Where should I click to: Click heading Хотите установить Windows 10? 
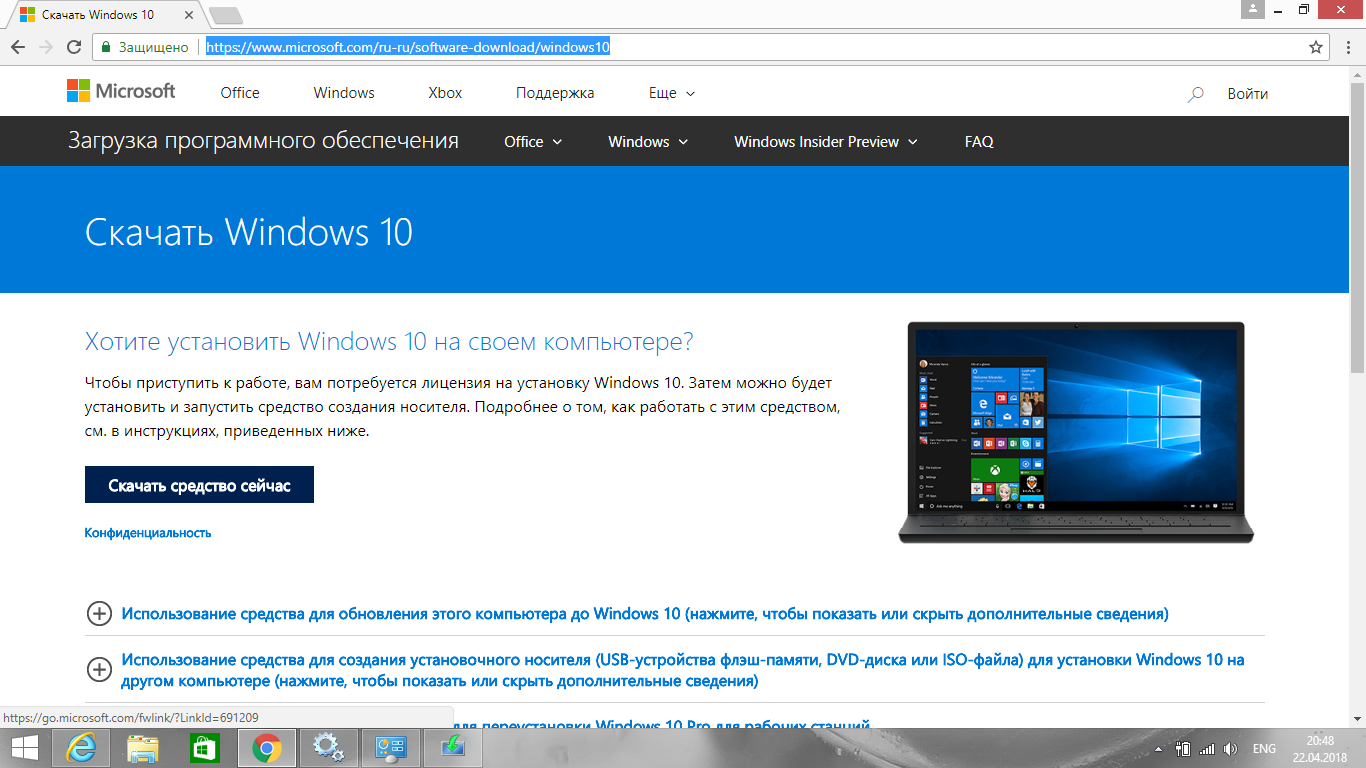coord(389,342)
